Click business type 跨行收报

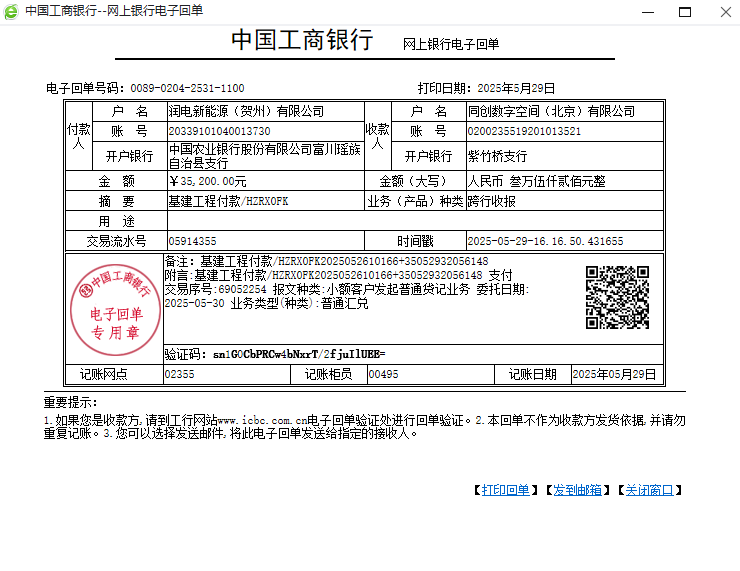(491, 202)
